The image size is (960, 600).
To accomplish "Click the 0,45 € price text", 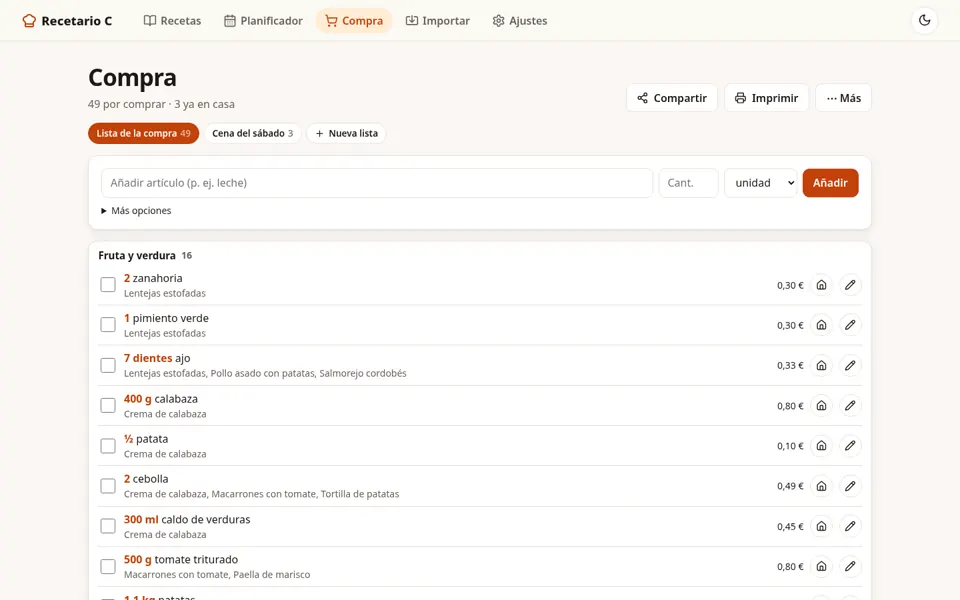I will [790, 527].
